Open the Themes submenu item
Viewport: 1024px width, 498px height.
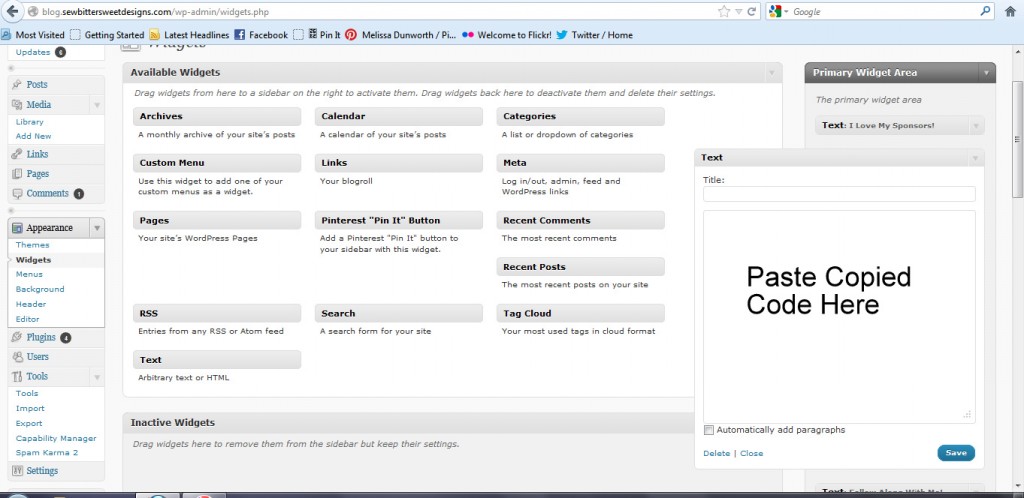(x=32, y=245)
